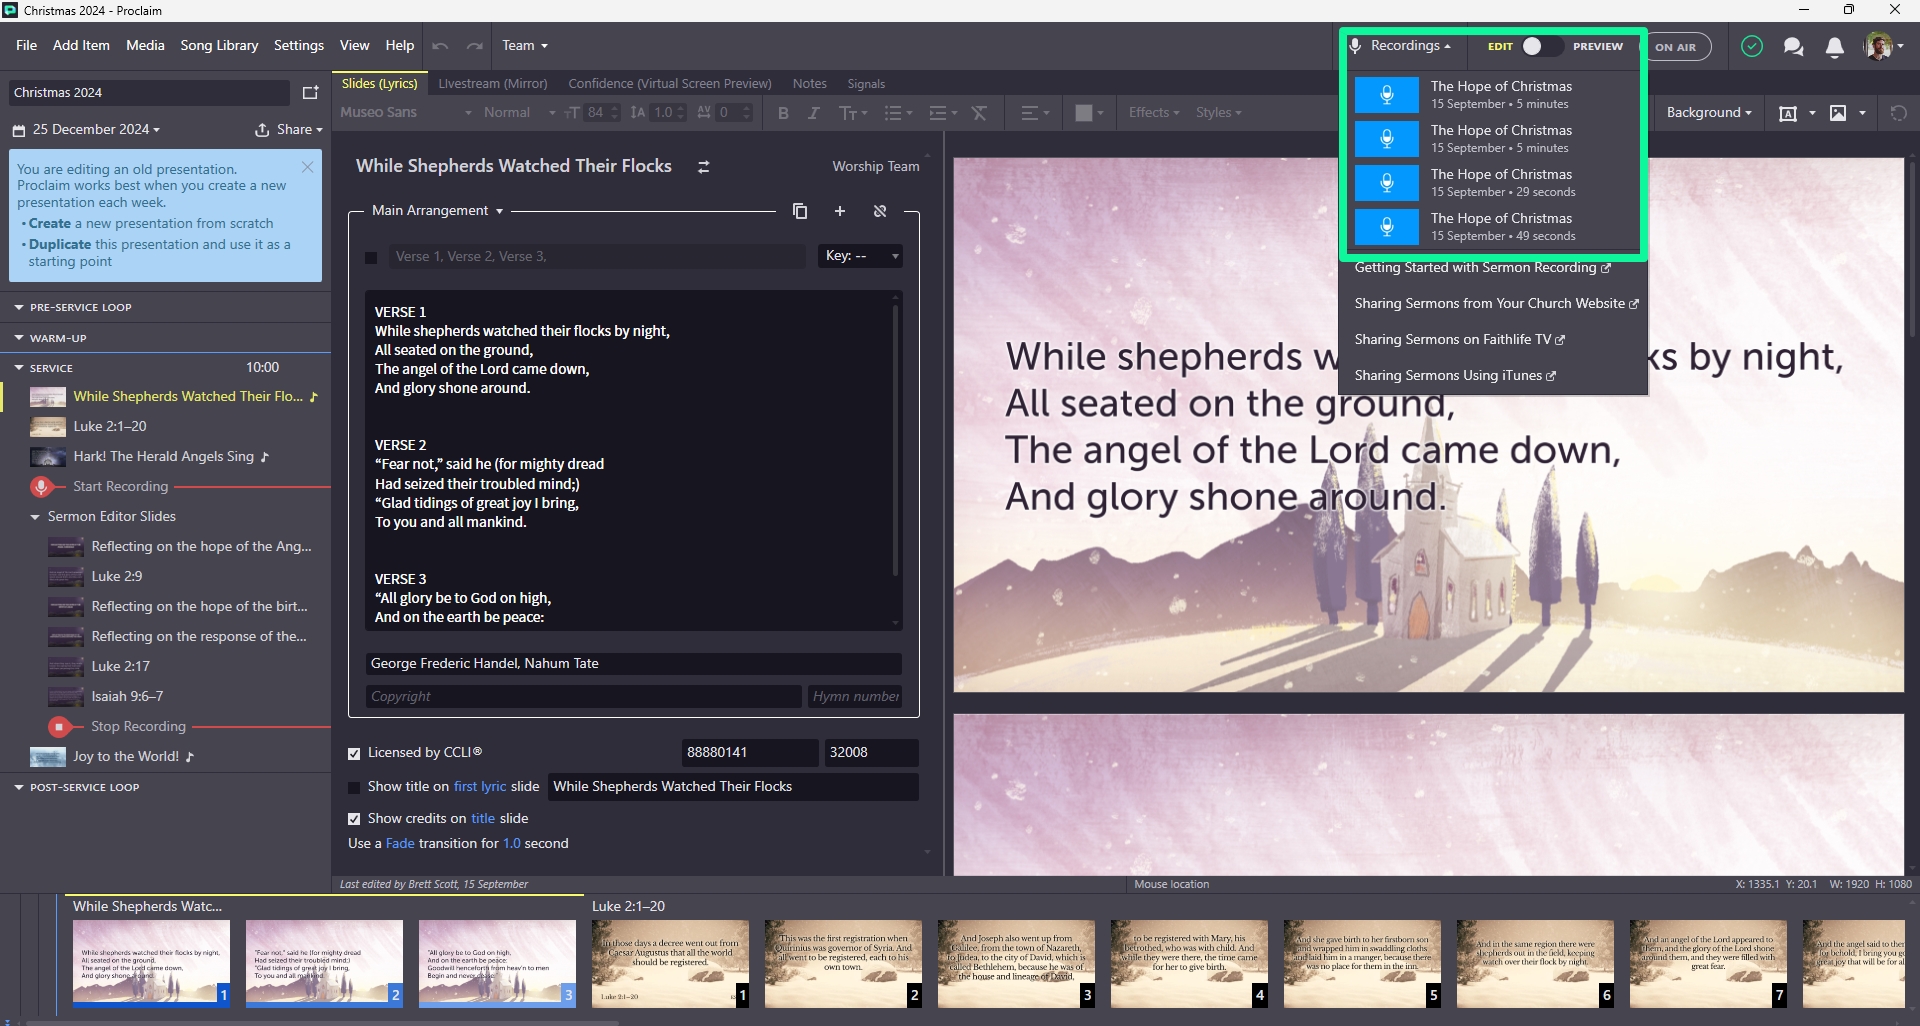Open the Song Library menu

click(219, 46)
